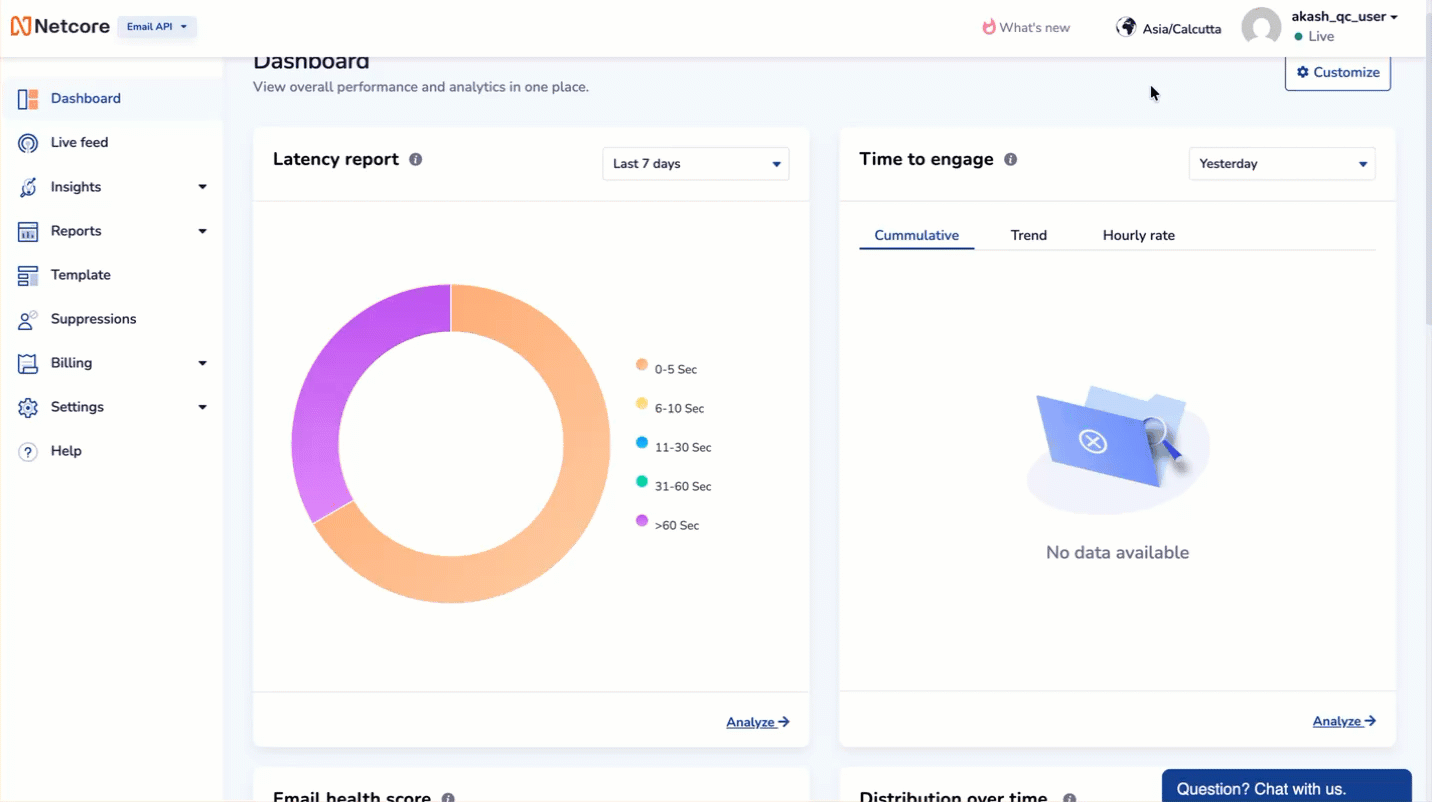
Task: Select the Suppressions sidebar icon
Action: (27, 319)
